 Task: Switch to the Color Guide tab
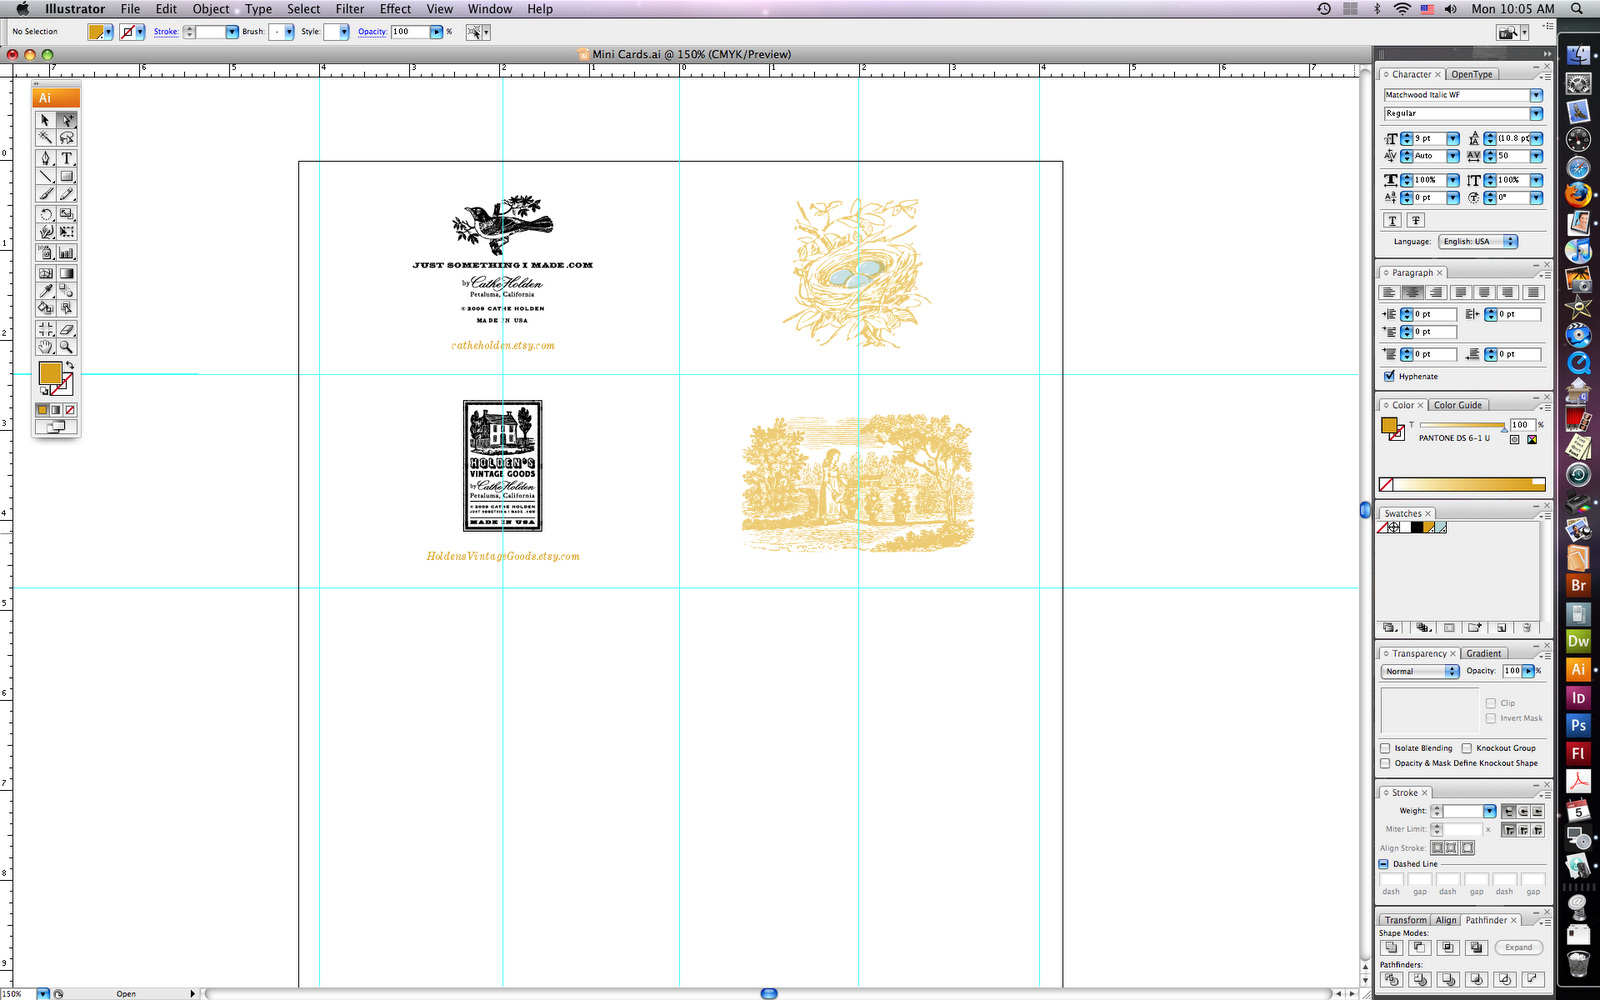(1458, 405)
